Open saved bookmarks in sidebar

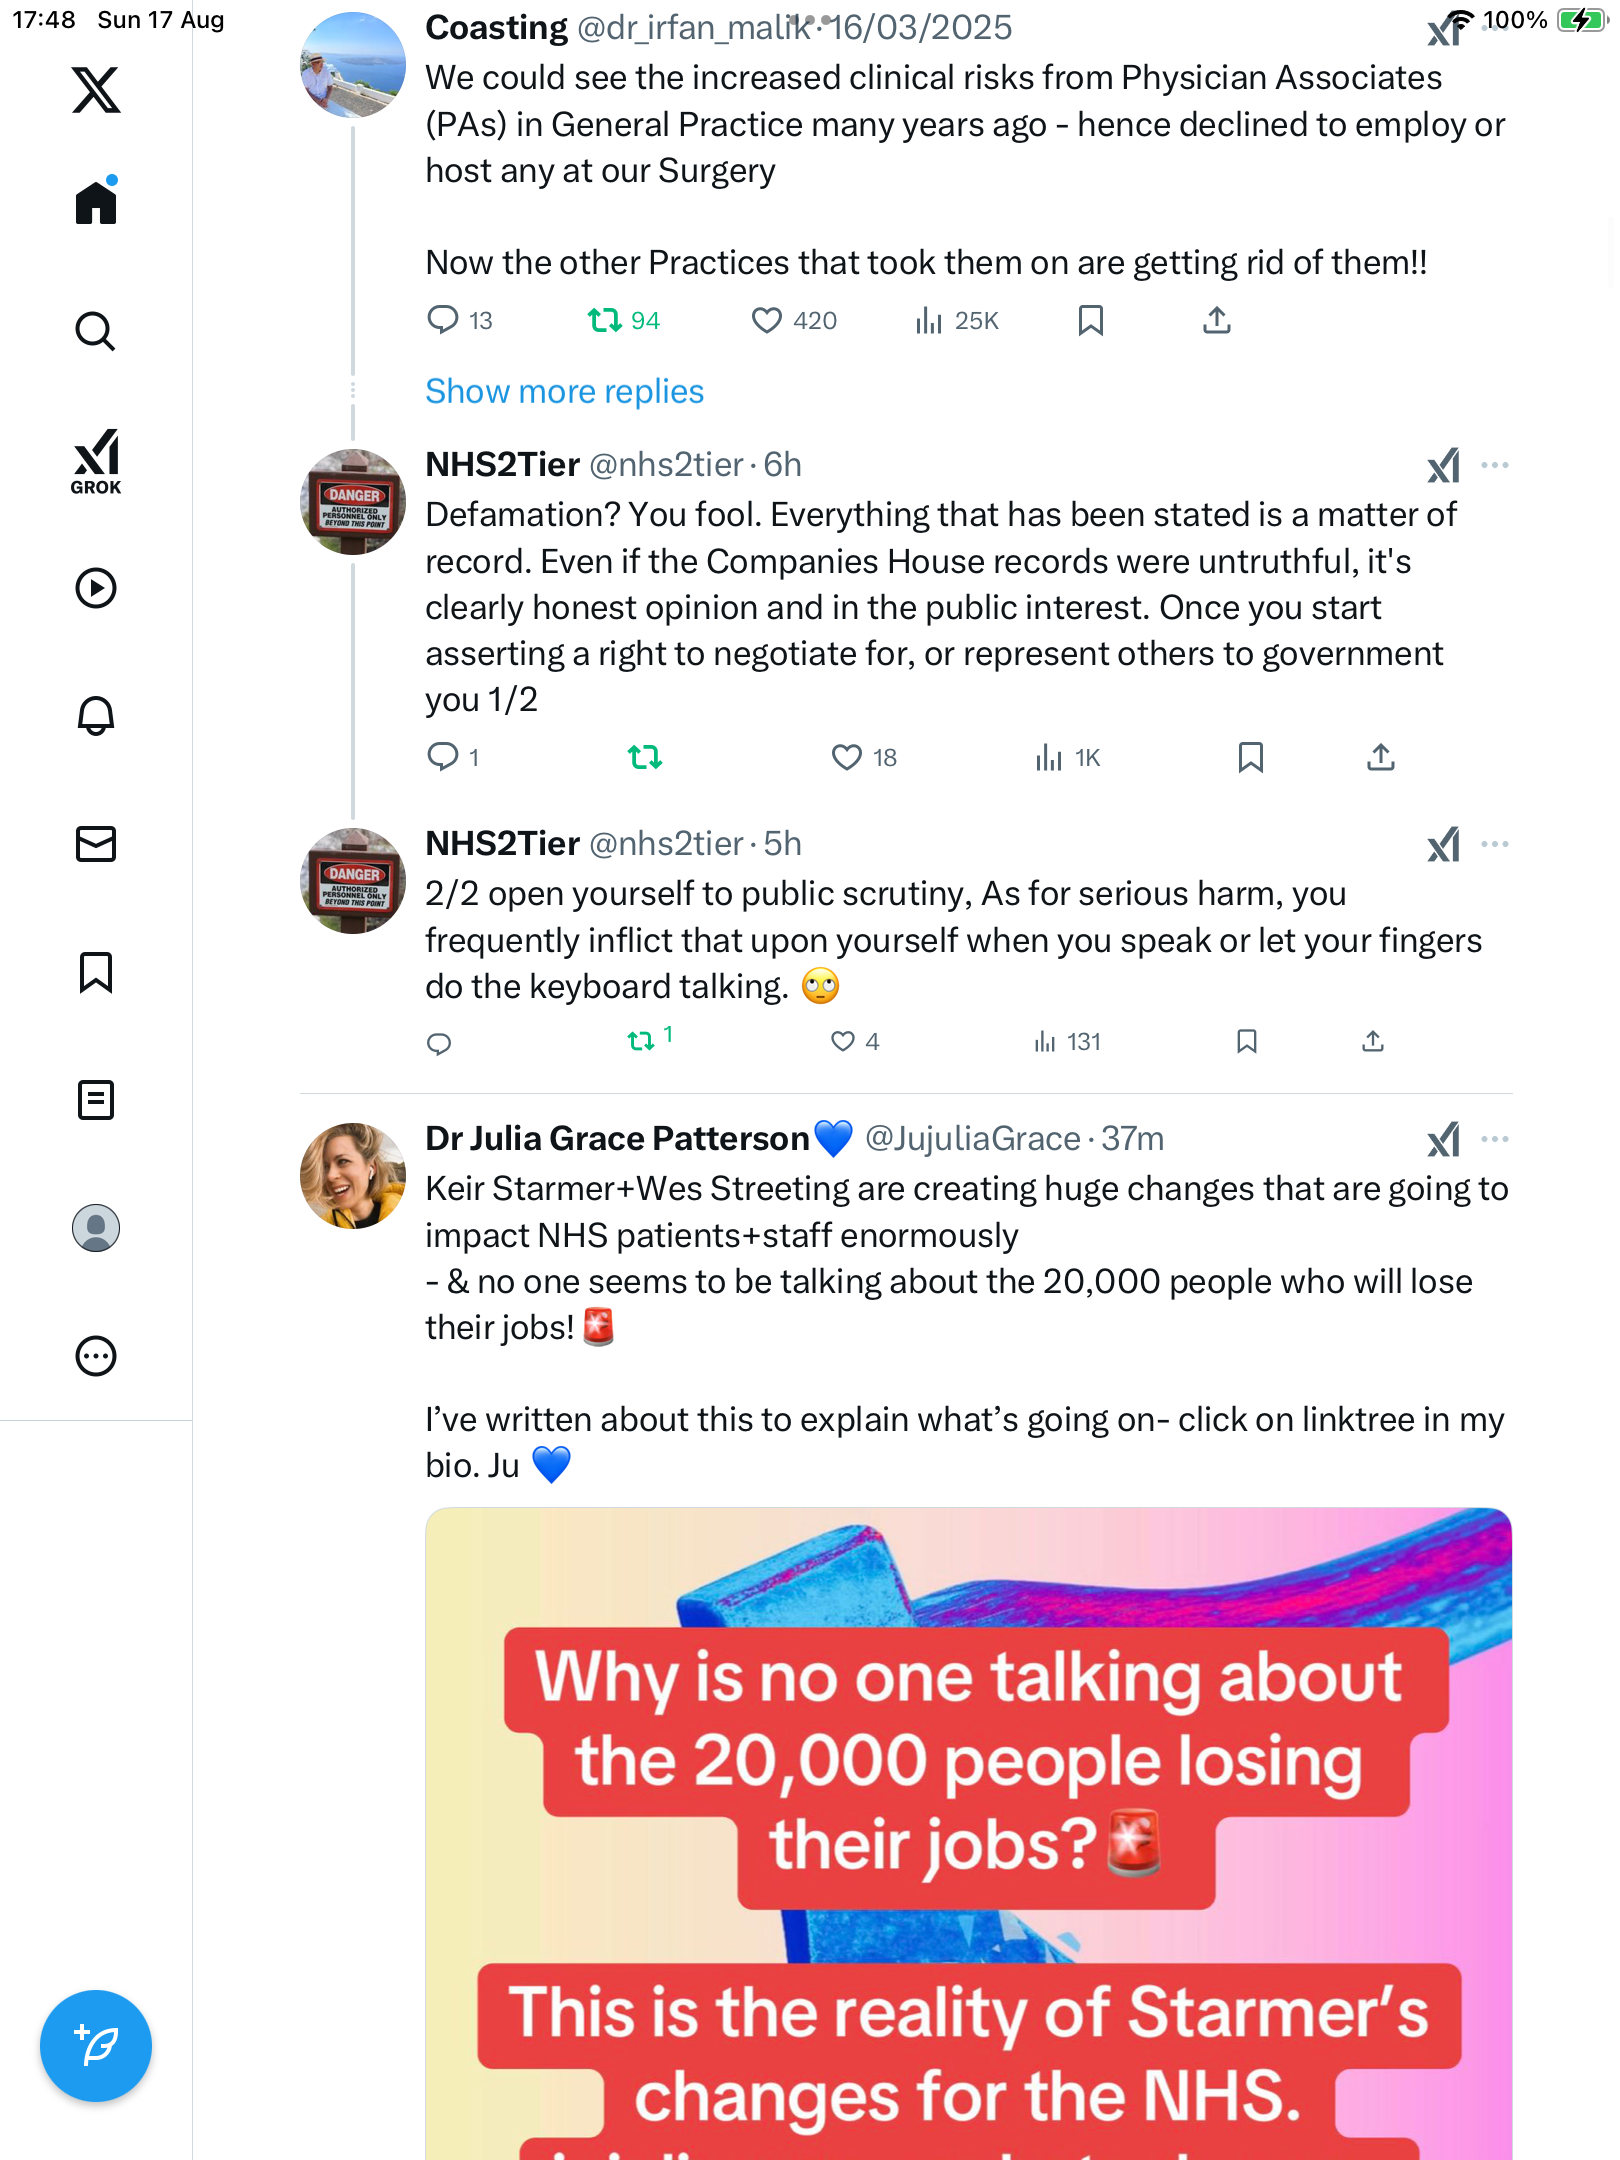click(96, 972)
